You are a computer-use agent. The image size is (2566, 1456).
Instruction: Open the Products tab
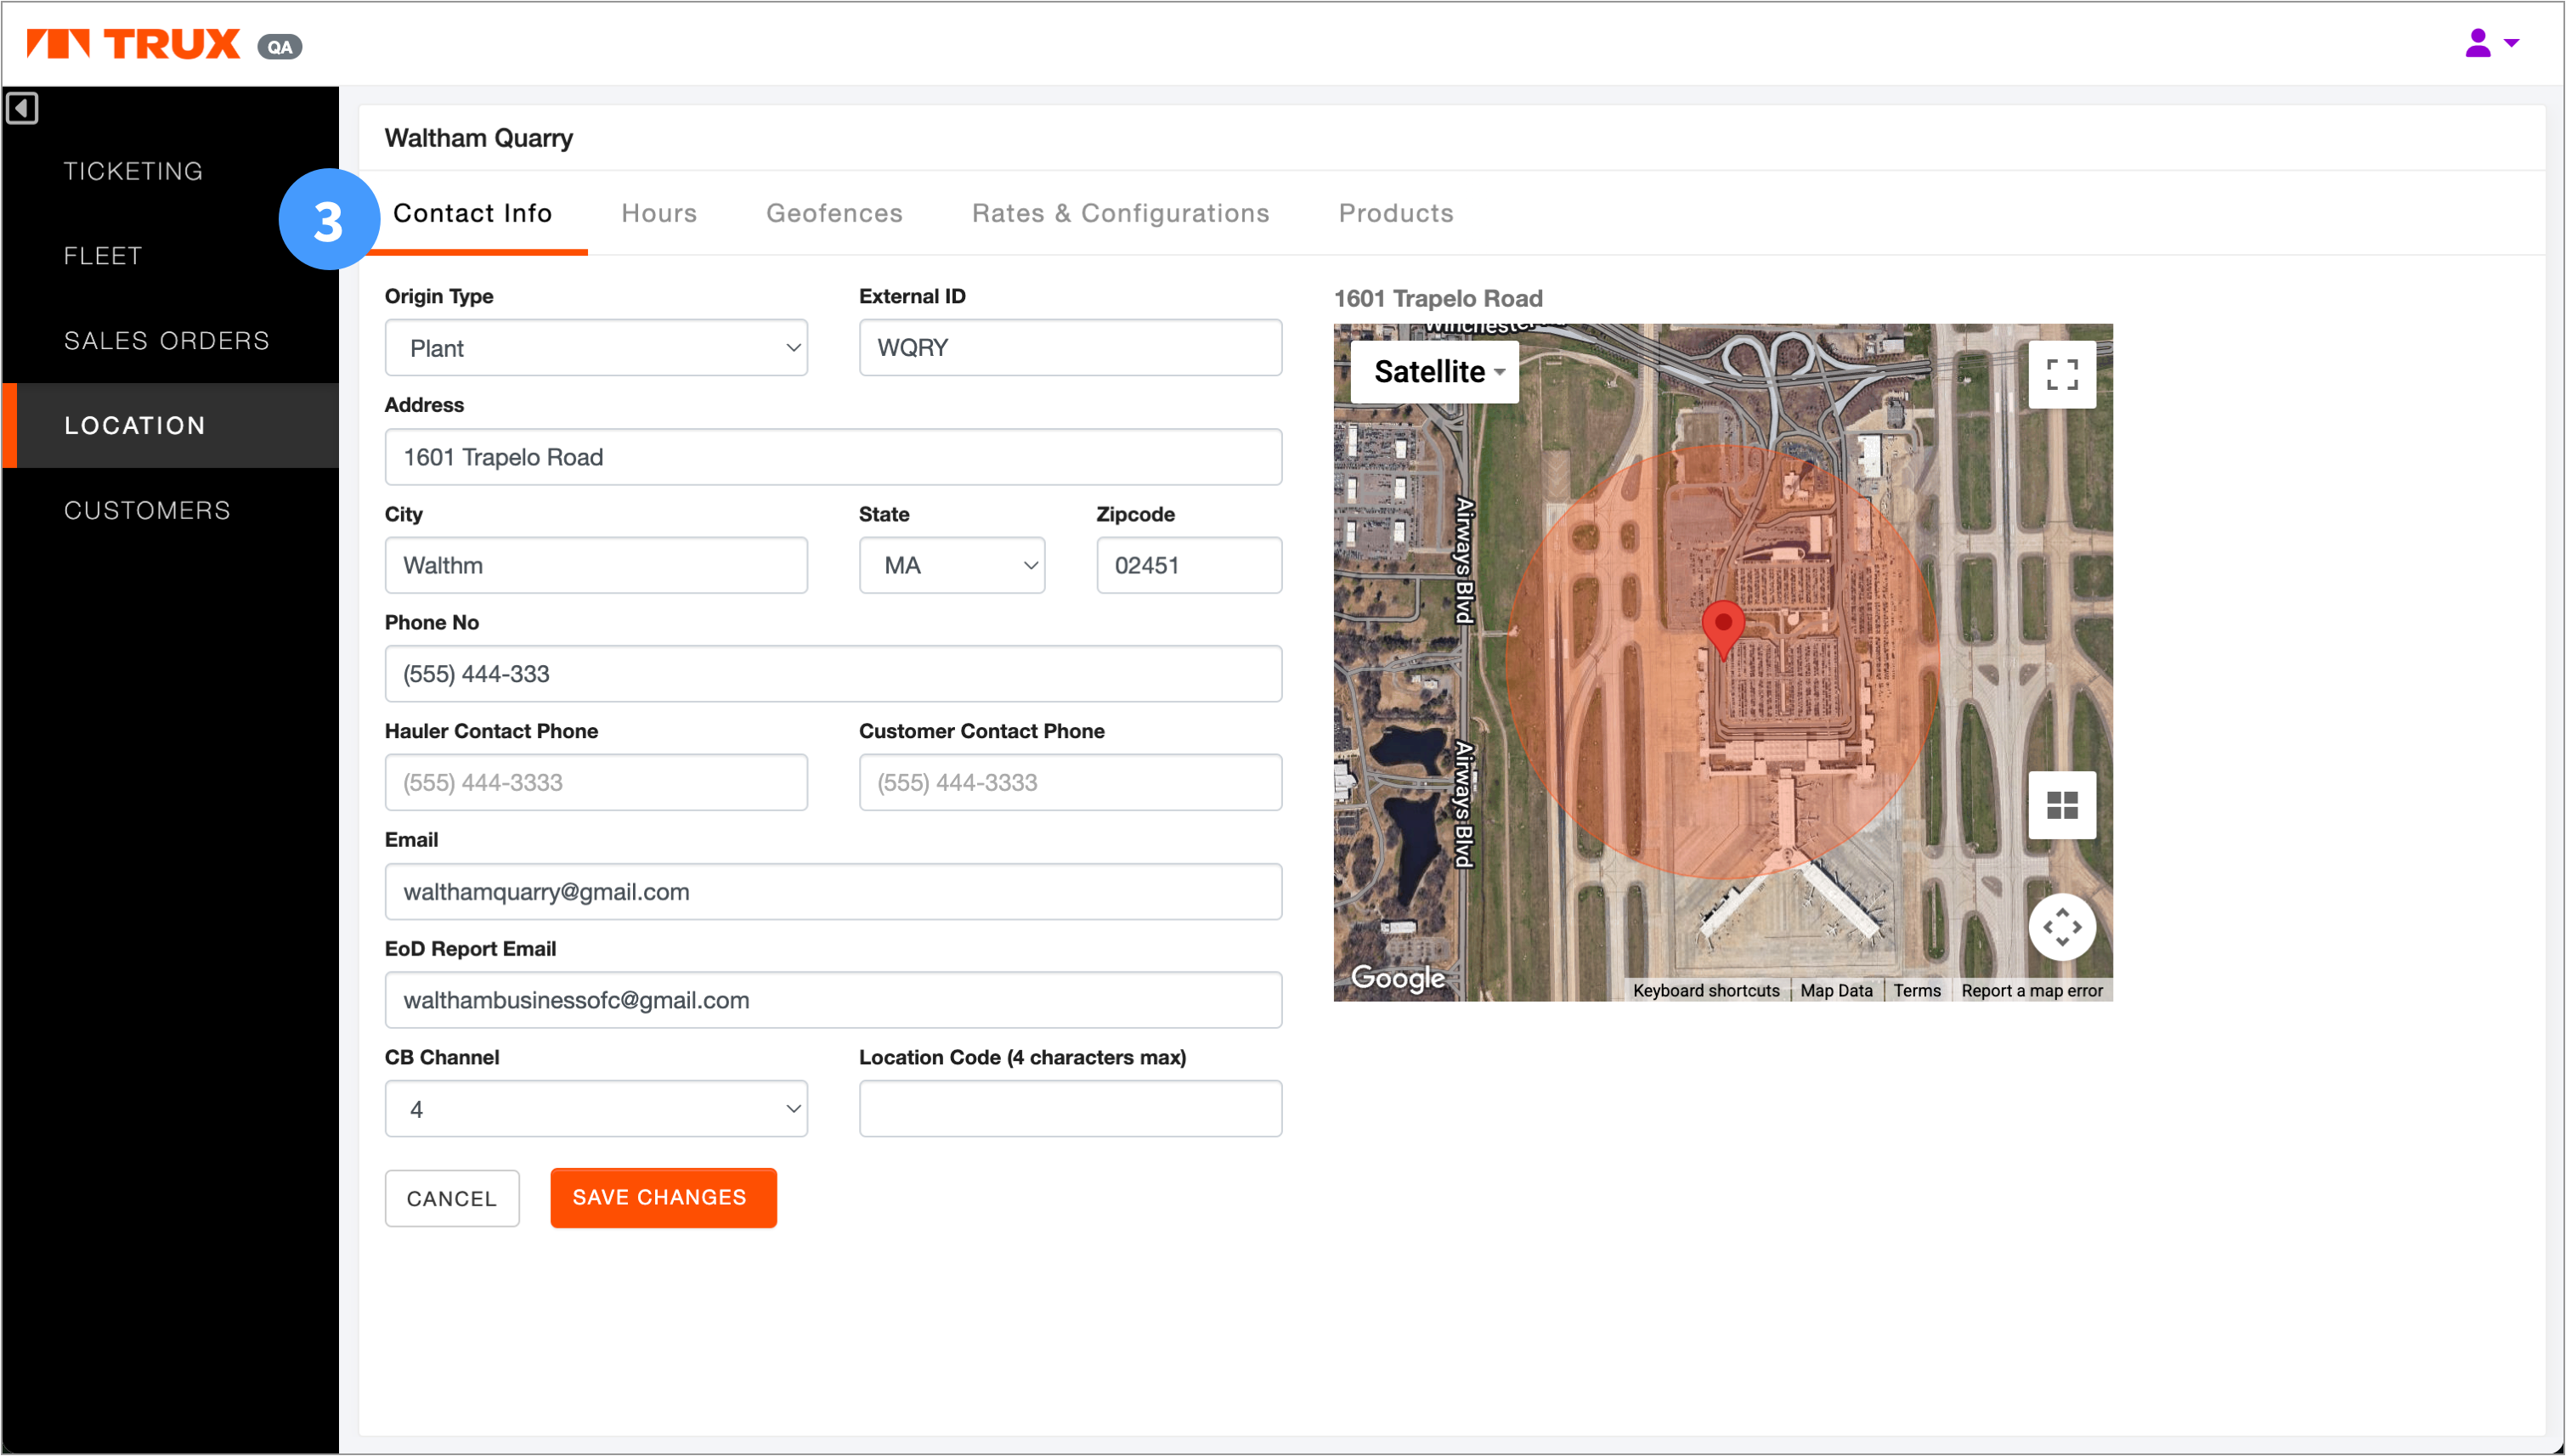tap(1396, 213)
